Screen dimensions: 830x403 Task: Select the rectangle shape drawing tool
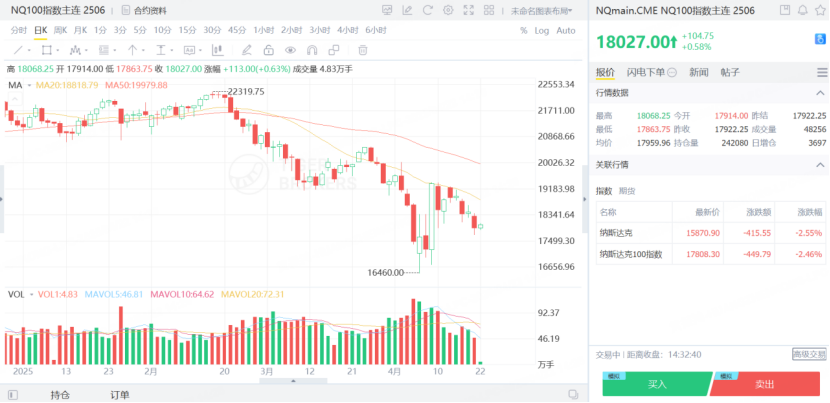coord(47,50)
